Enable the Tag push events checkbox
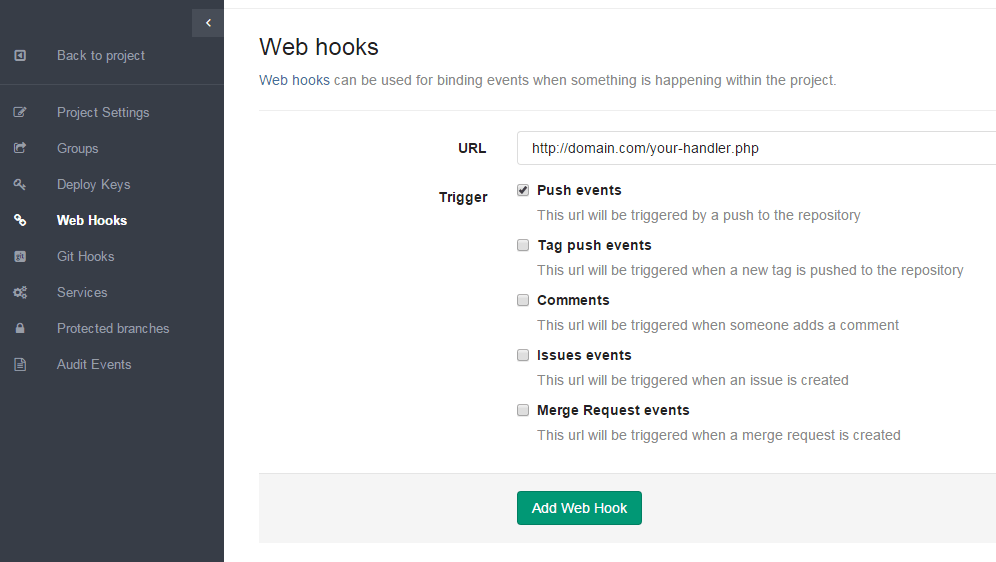Image resolution: width=996 pixels, height=562 pixels. 523,245
